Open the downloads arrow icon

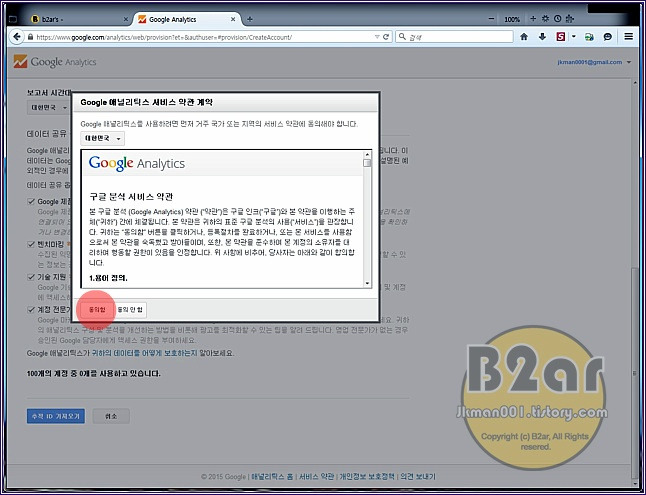pos(542,37)
